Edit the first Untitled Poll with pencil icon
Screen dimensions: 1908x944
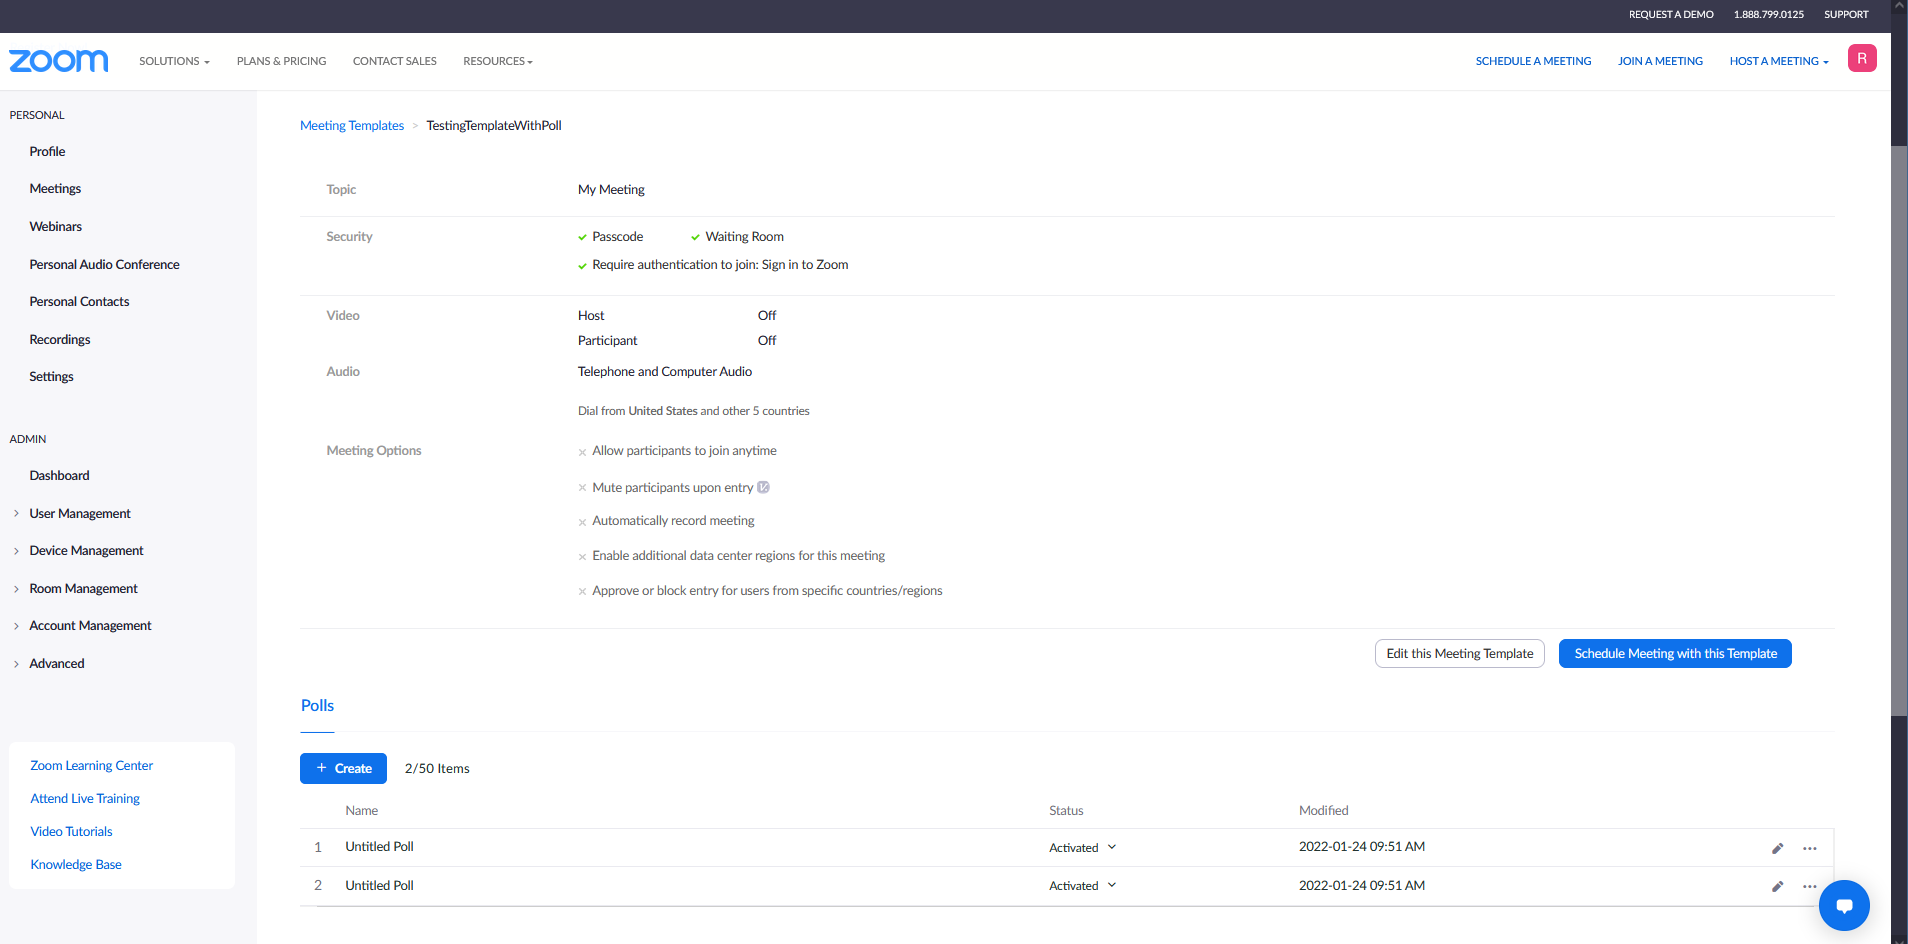(1777, 848)
